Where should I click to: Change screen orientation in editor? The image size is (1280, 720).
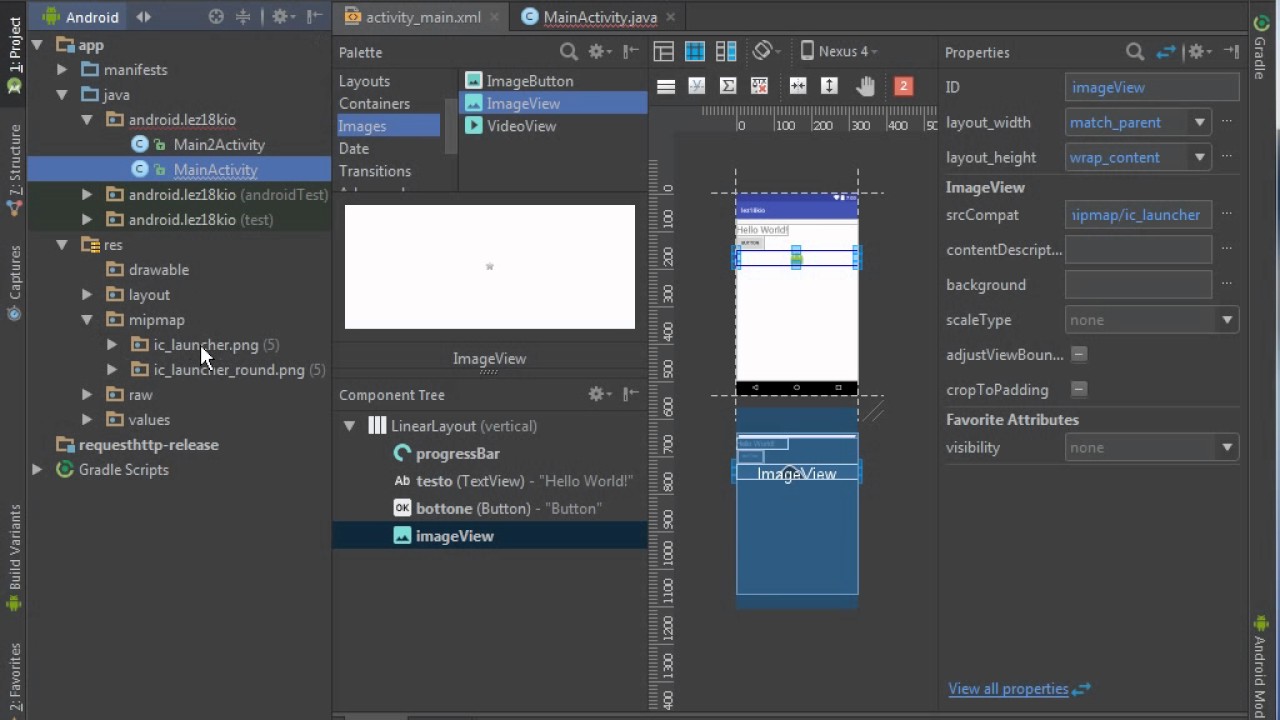(x=766, y=51)
